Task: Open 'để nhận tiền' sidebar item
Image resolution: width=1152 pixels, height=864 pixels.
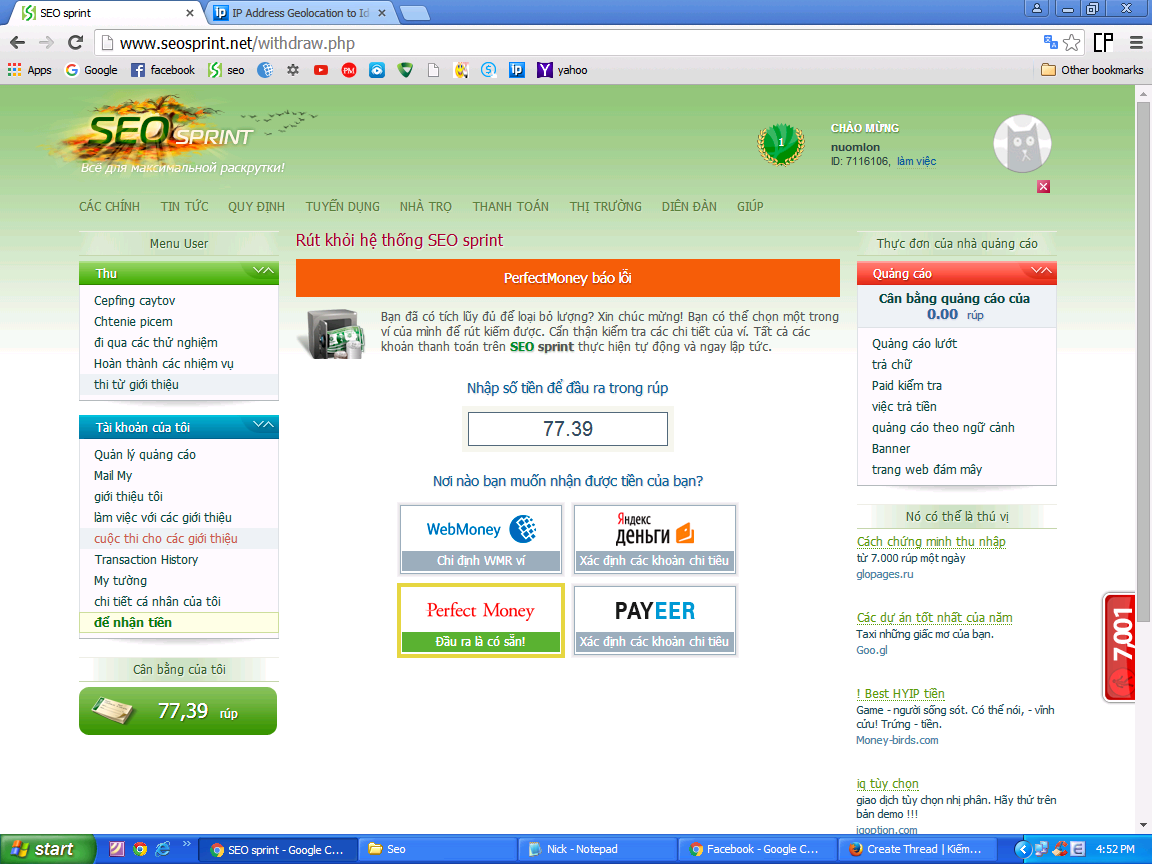Action: pyautogui.click(x=179, y=622)
